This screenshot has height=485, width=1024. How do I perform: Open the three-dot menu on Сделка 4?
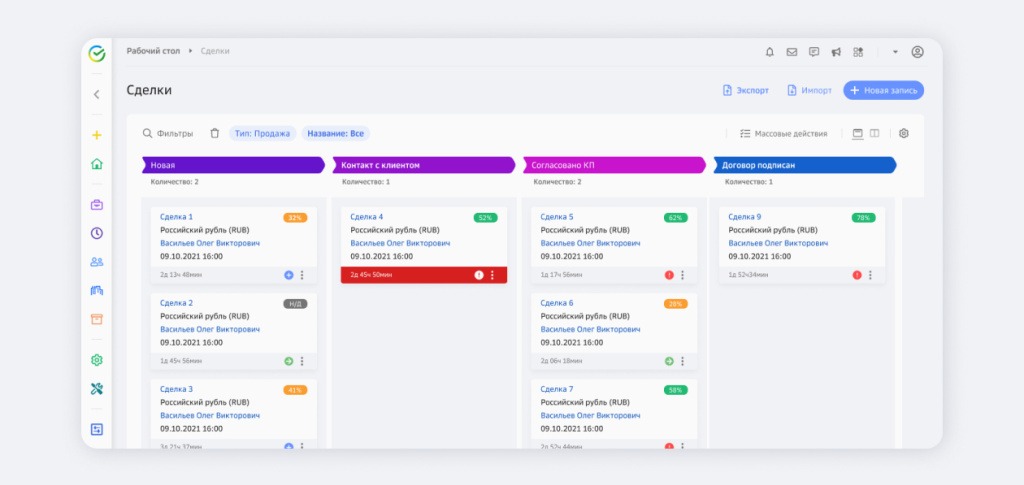click(x=492, y=275)
